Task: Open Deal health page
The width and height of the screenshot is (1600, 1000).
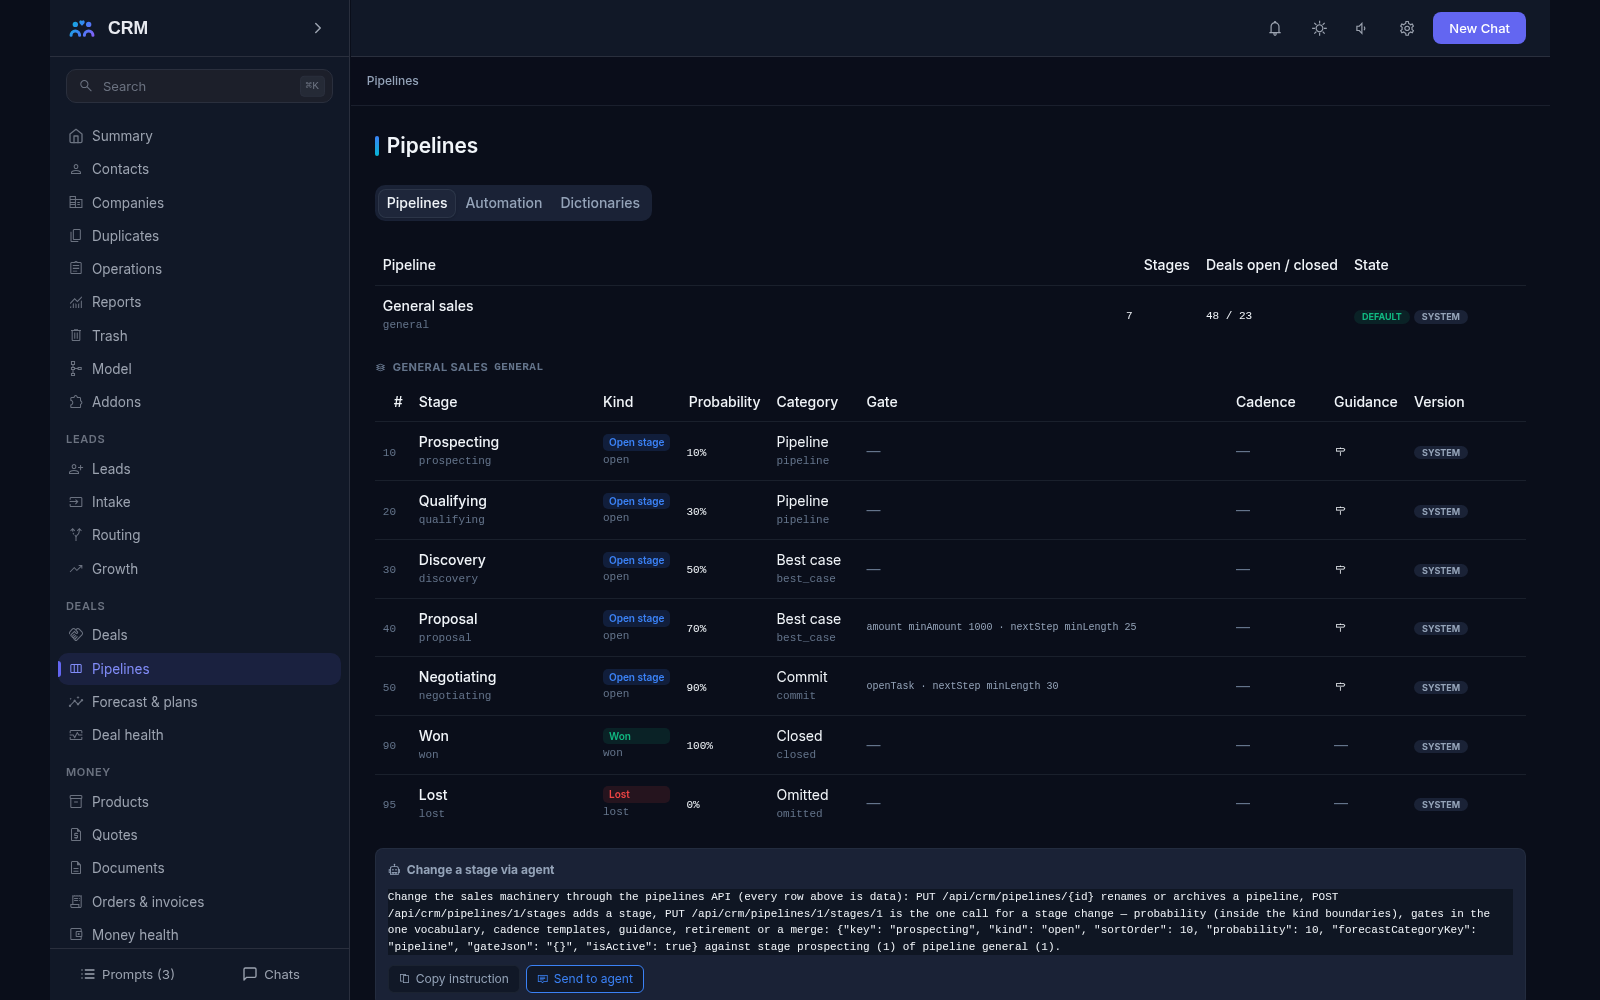Action: point(199,735)
